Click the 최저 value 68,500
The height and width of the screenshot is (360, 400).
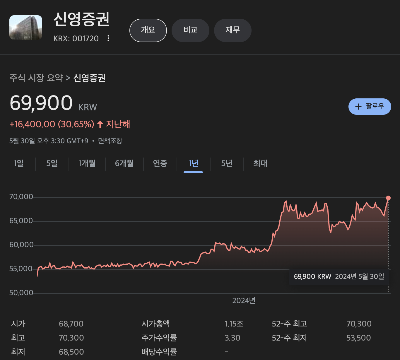71,352
